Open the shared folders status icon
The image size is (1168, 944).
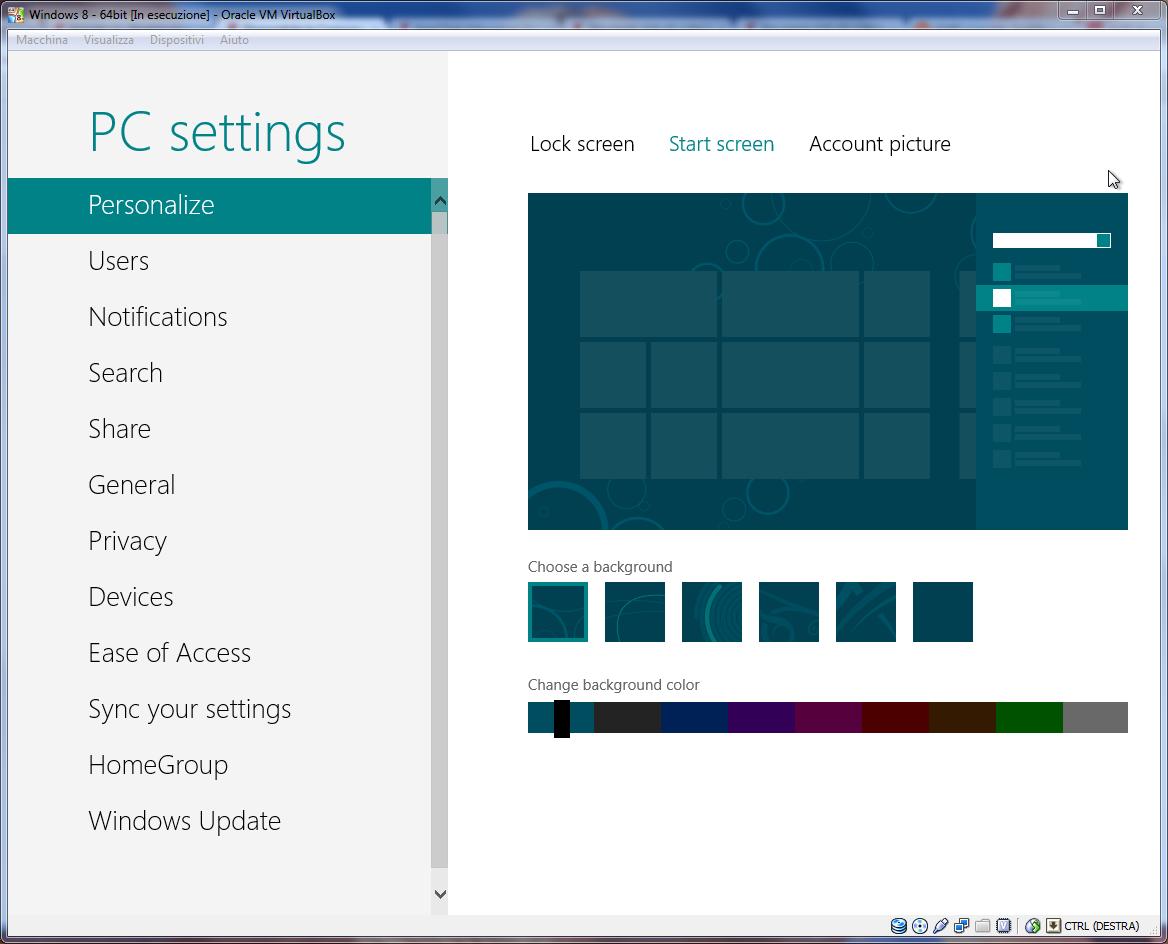pos(983,925)
